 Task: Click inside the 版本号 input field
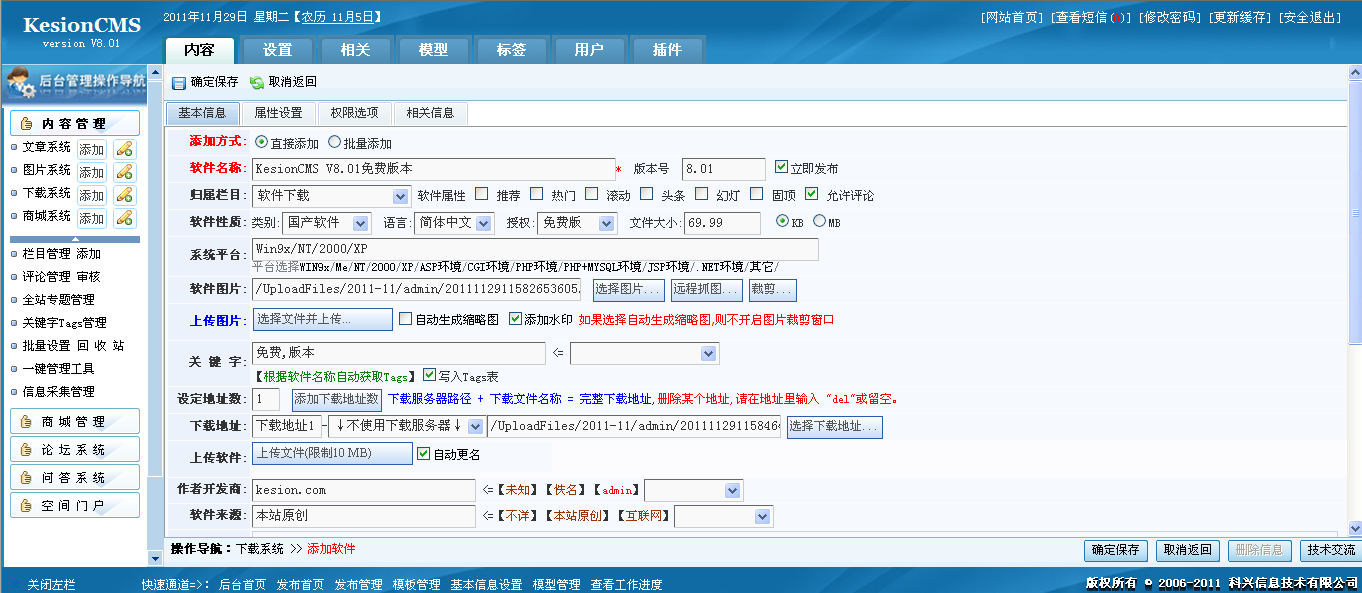tap(721, 168)
